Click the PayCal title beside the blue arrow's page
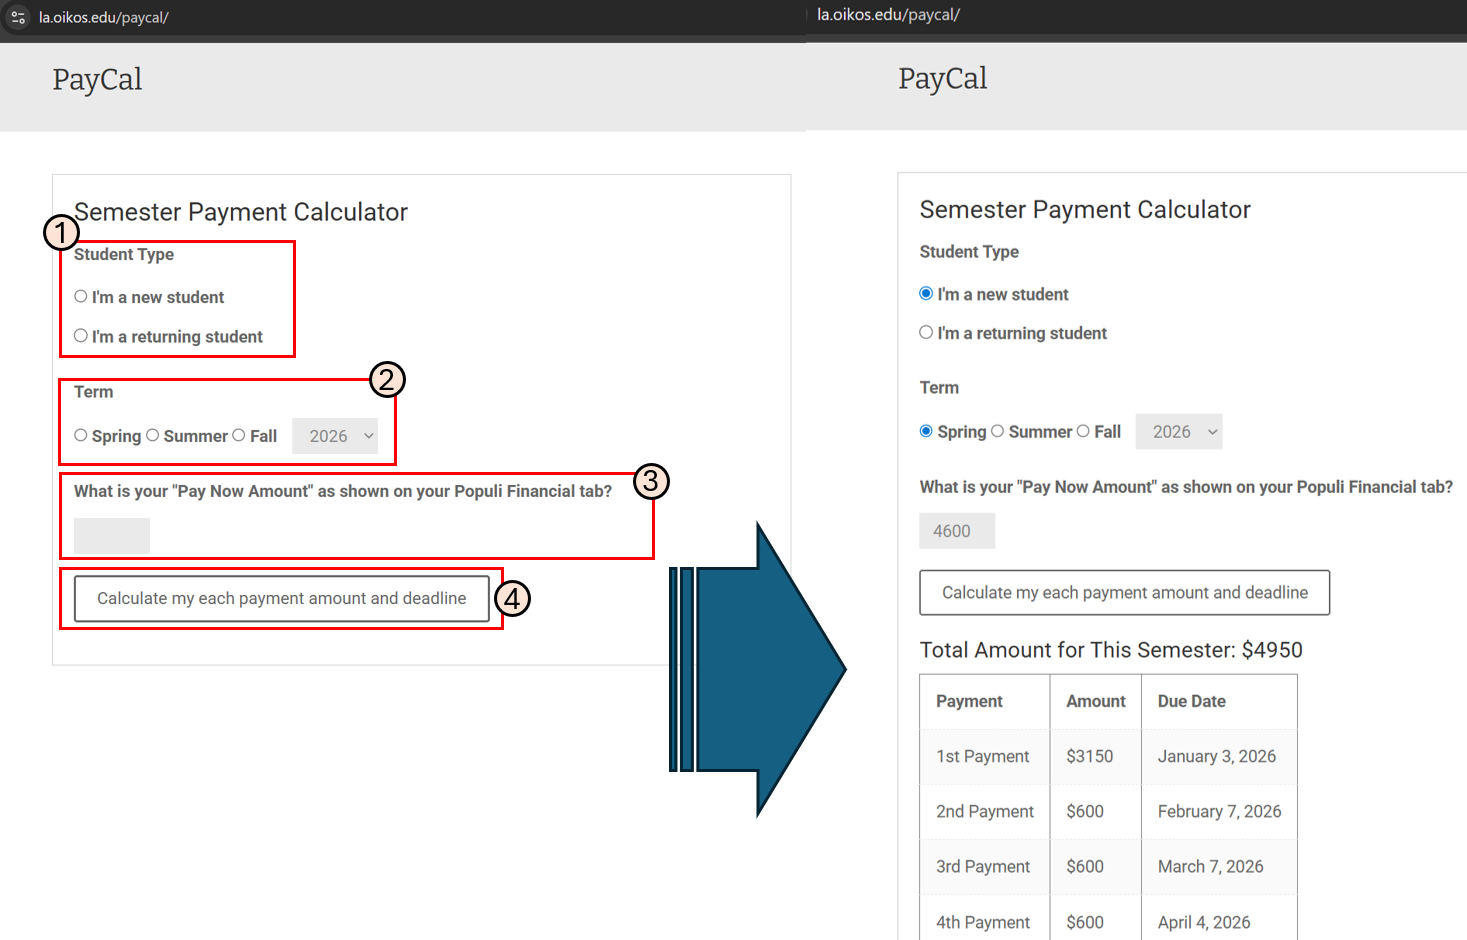This screenshot has height=940, width=1467. (x=942, y=78)
